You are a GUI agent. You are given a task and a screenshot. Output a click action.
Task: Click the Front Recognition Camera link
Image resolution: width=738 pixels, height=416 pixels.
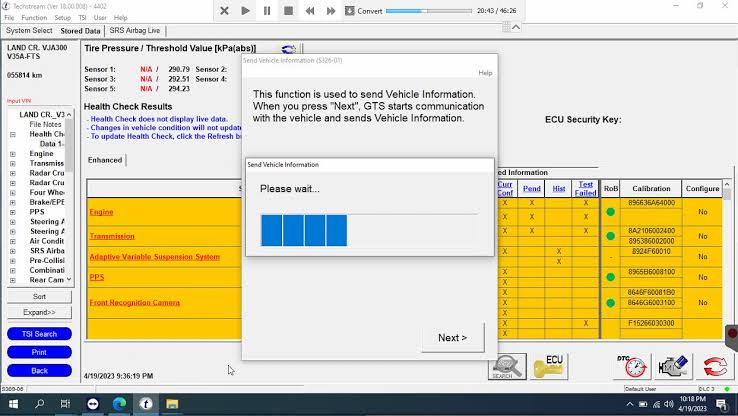[x=134, y=302]
